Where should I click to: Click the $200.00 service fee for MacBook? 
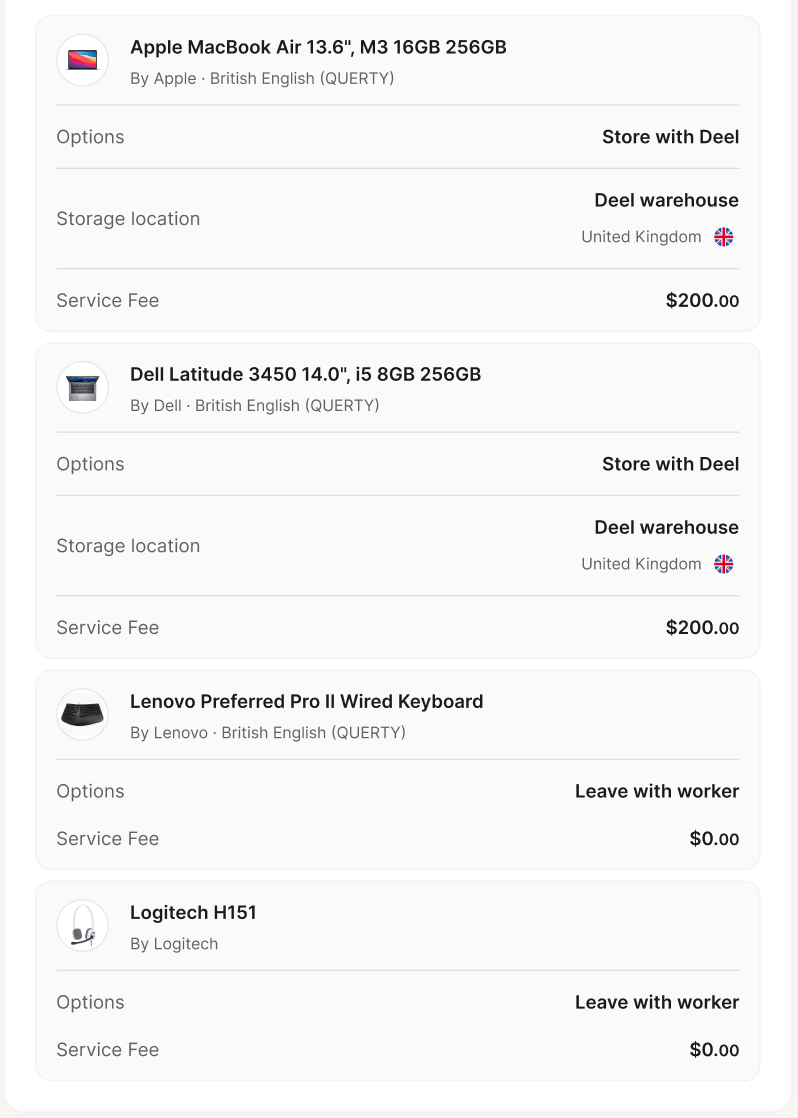702,301
